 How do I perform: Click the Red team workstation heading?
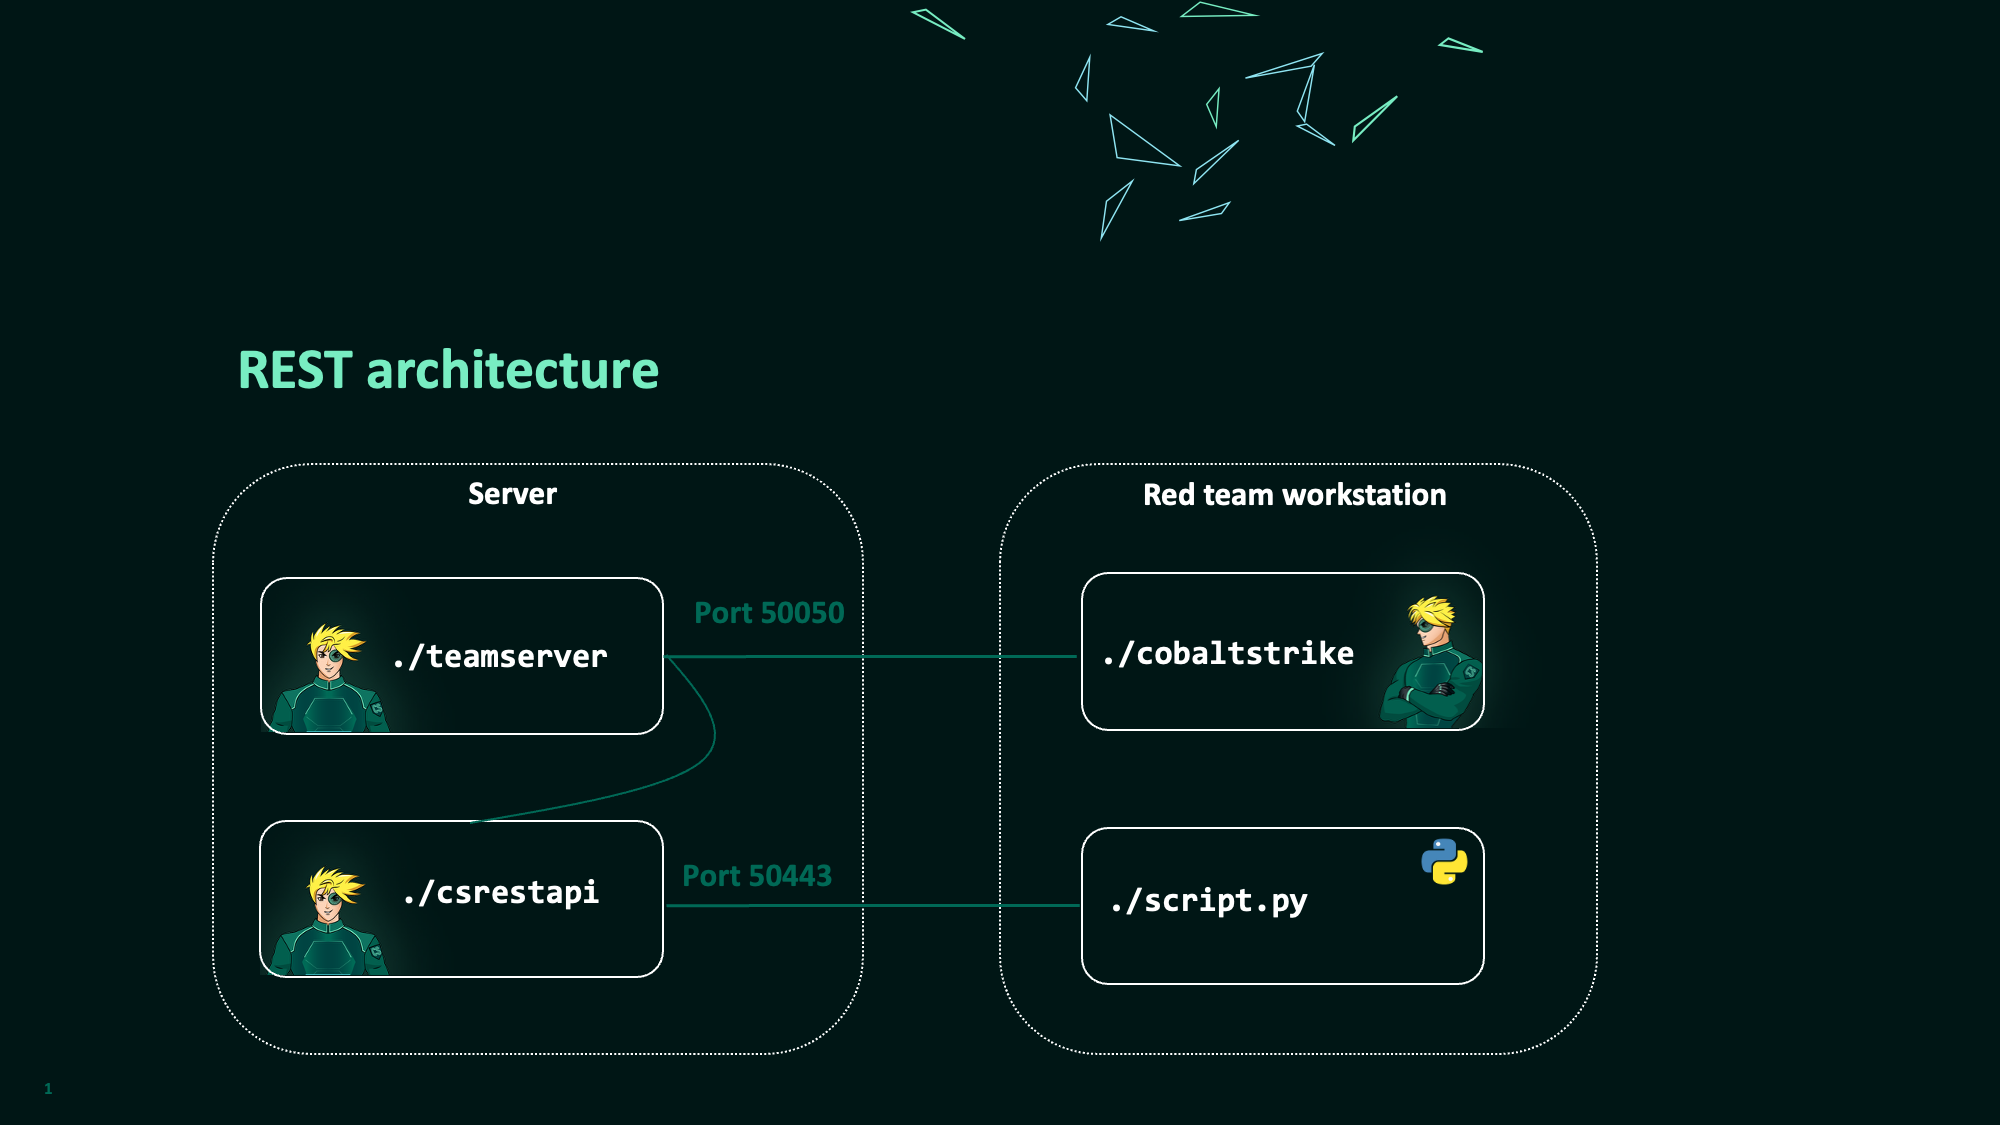click(x=1294, y=495)
